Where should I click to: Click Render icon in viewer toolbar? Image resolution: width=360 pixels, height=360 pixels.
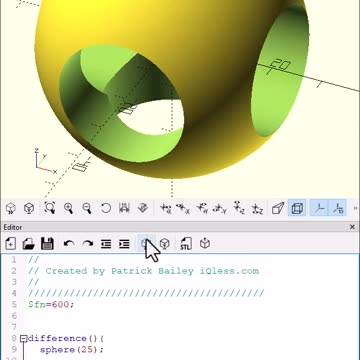29,209
